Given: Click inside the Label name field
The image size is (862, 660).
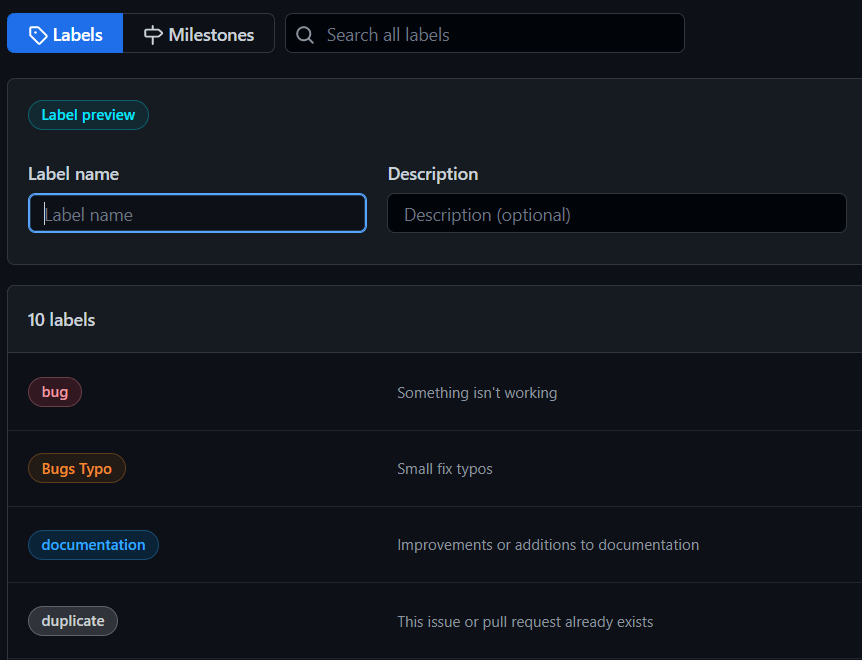Looking at the screenshot, I should point(197,212).
